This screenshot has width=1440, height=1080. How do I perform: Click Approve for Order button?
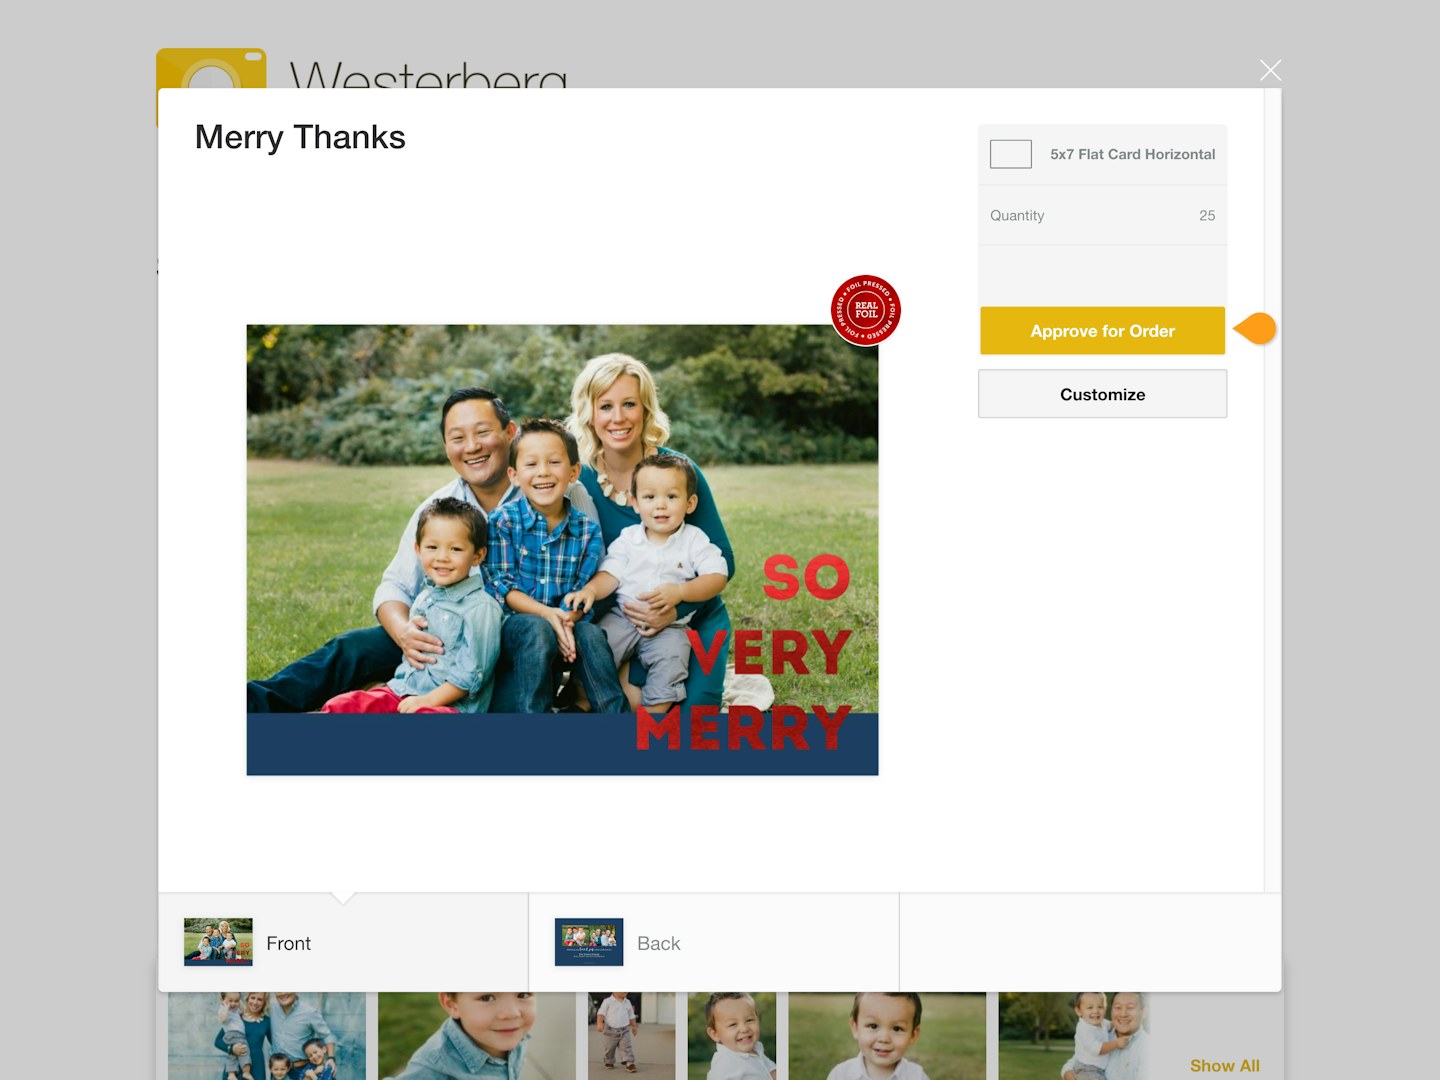1102,331
